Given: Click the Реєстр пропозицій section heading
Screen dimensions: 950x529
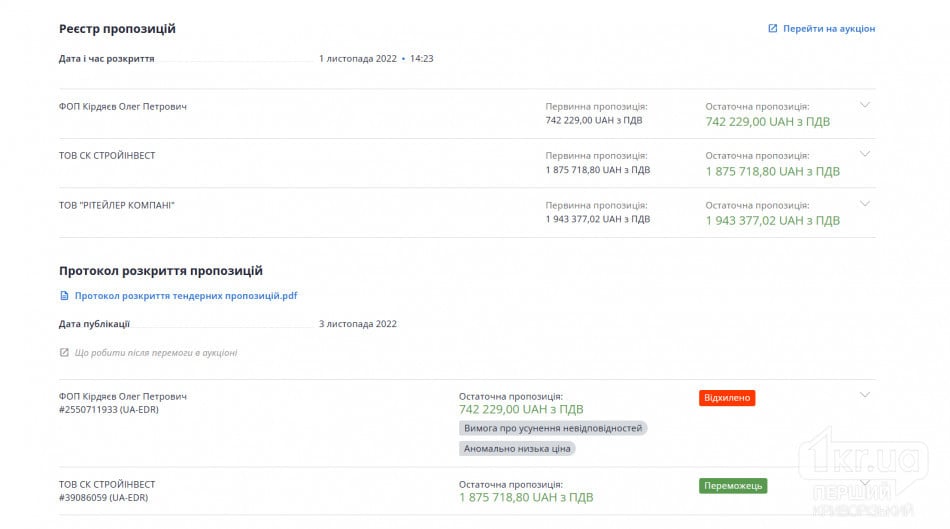Looking at the screenshot, I should (x=117, y=28).
